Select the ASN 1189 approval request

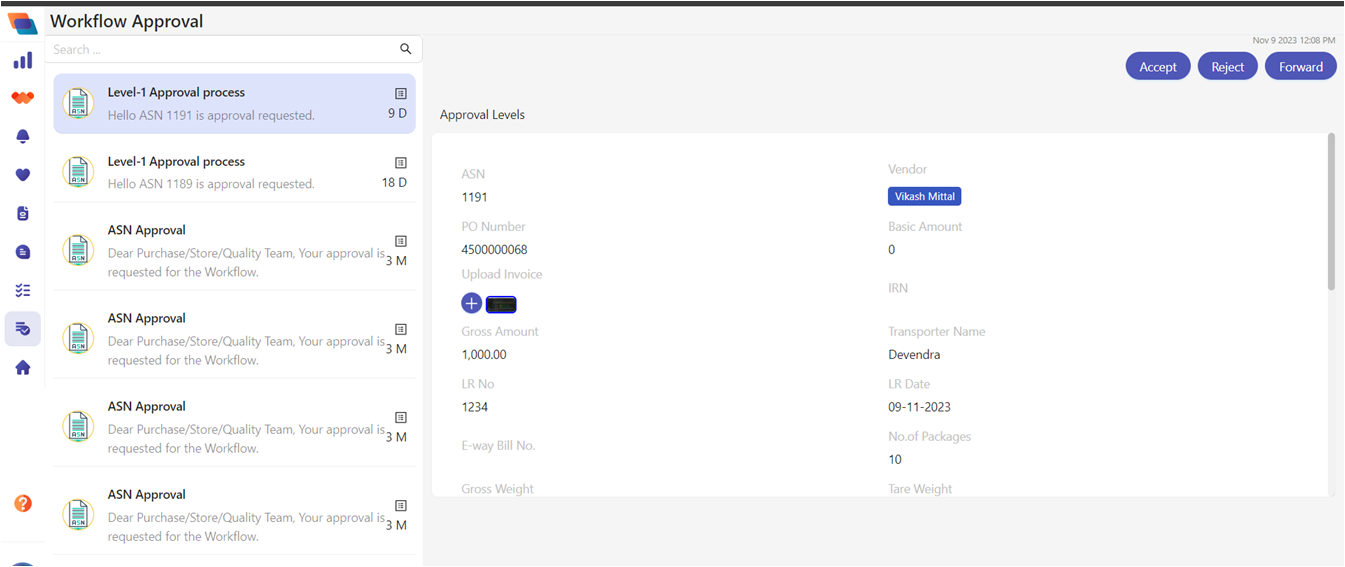[x=234, y=172]
